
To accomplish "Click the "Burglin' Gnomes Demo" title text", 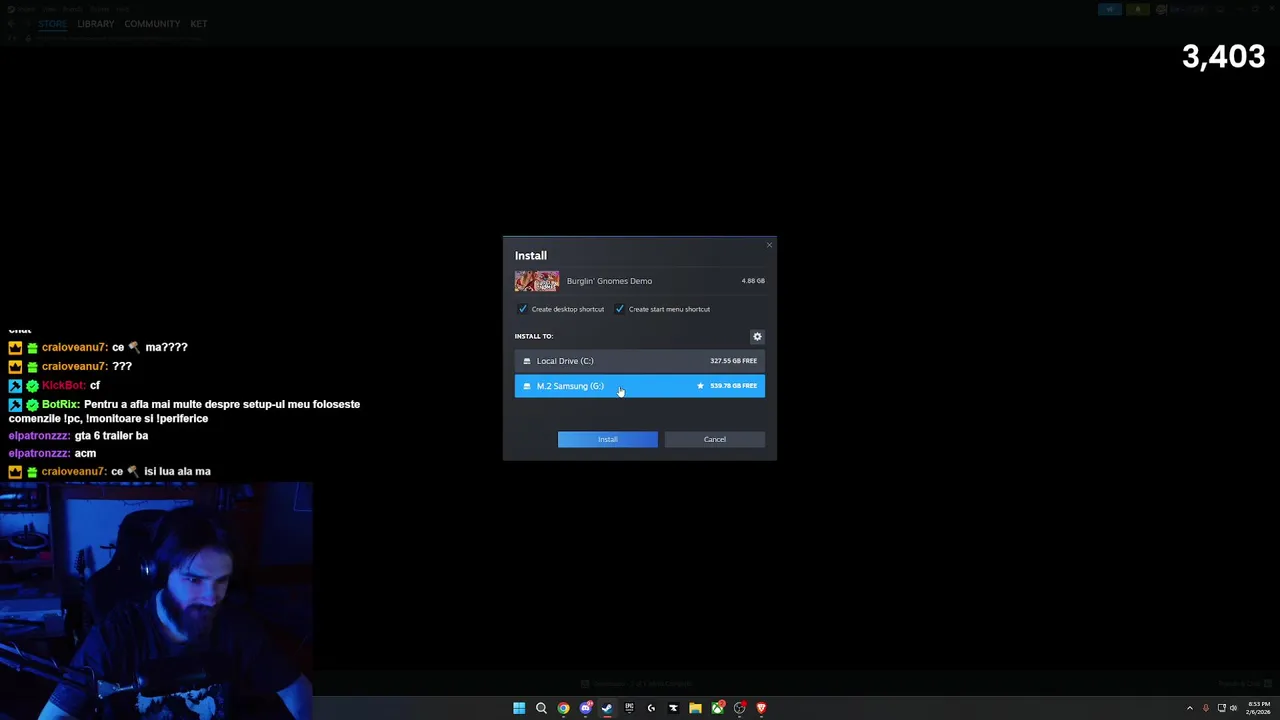I will [x=609, y=281].
